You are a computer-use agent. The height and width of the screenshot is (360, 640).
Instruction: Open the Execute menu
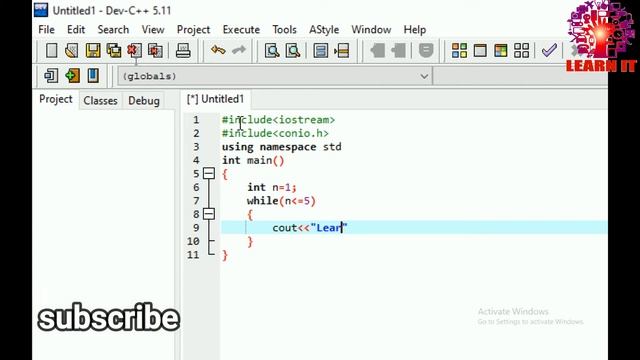pyautogui.click(x=241, y=30)
